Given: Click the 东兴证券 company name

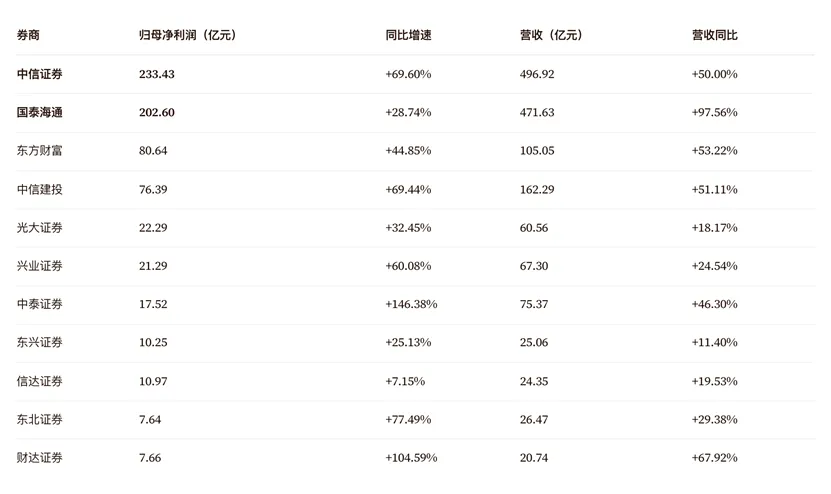Looking at the screenshot, I should 40,342.
